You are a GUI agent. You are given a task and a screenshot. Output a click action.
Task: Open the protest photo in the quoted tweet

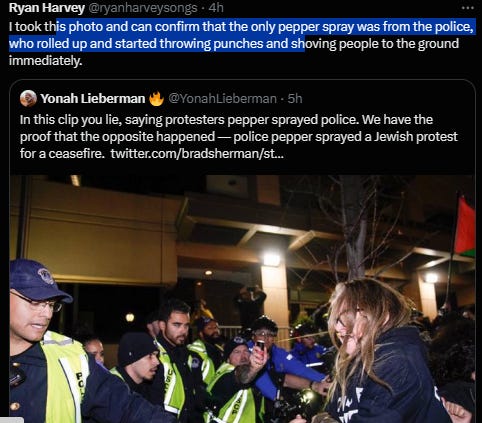pyautogui.click(x=242, y=299)
